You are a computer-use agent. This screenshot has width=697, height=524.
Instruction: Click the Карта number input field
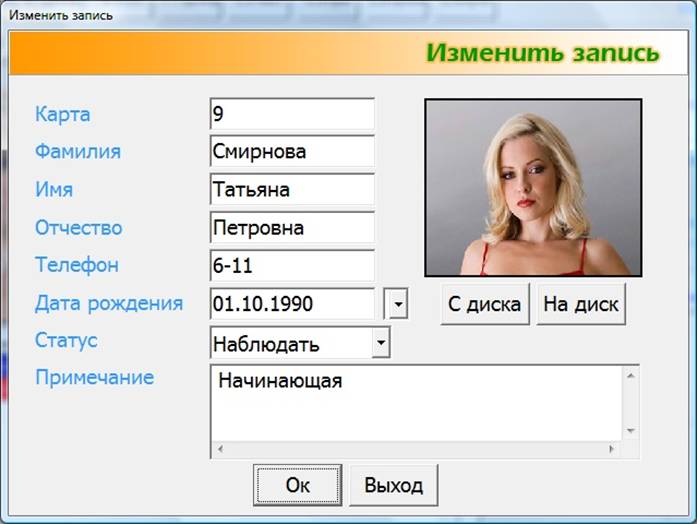point(292,114)
